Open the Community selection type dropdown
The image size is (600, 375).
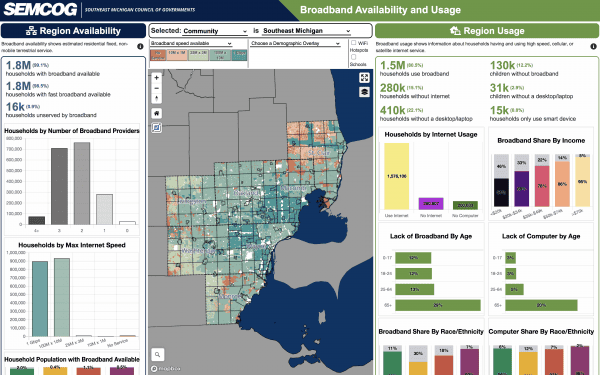coord(215,31)
